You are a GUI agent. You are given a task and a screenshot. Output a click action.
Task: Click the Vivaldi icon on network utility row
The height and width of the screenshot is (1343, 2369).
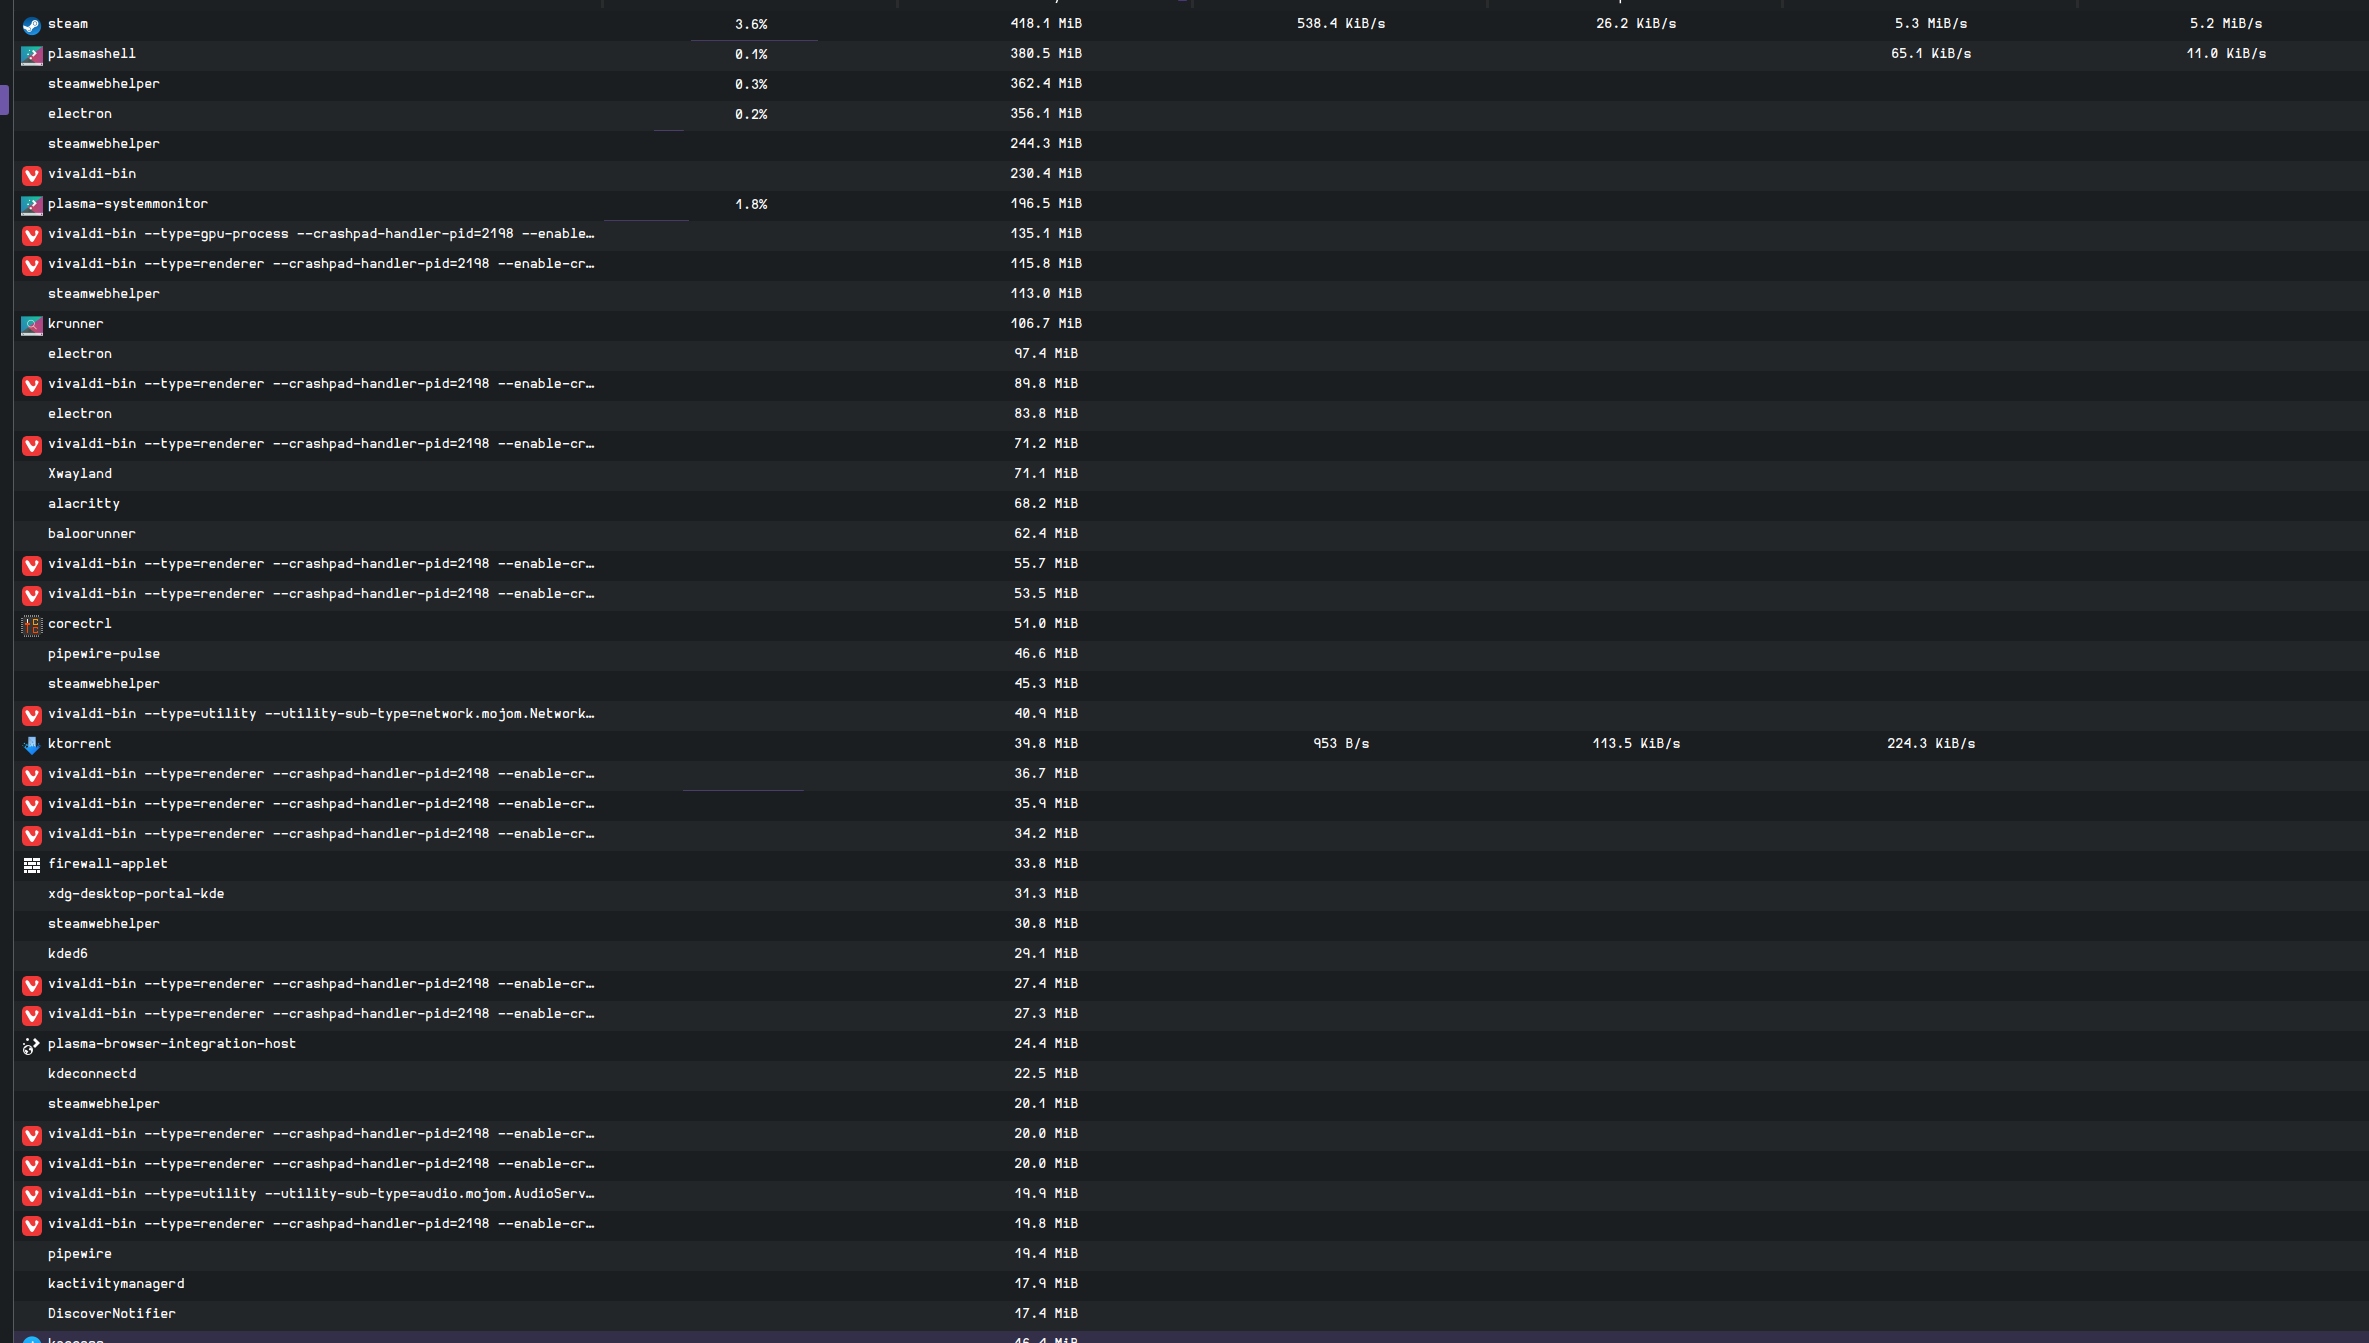(x=32, y=715)
